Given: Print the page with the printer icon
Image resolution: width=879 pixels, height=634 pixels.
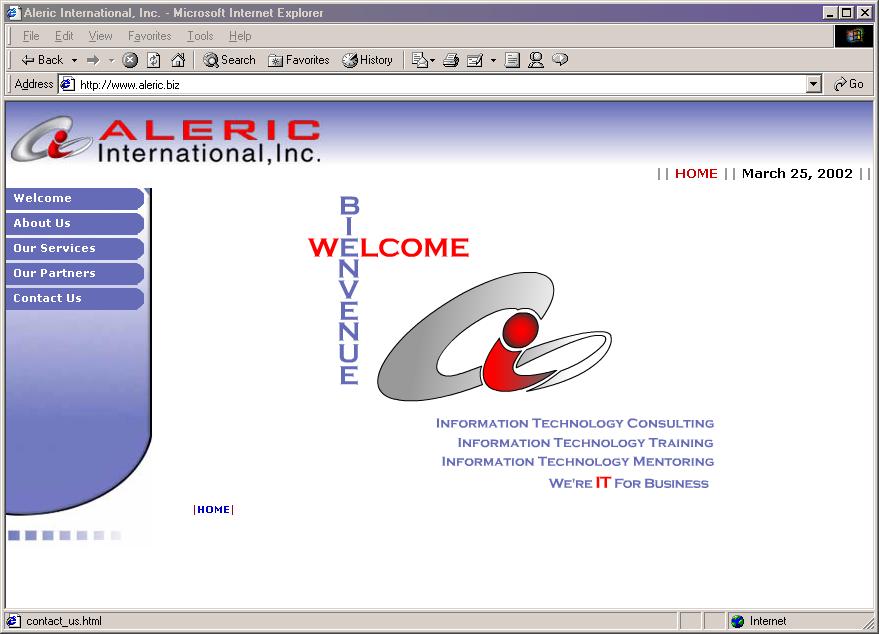Looking at the screenshot, I should 451,60.
